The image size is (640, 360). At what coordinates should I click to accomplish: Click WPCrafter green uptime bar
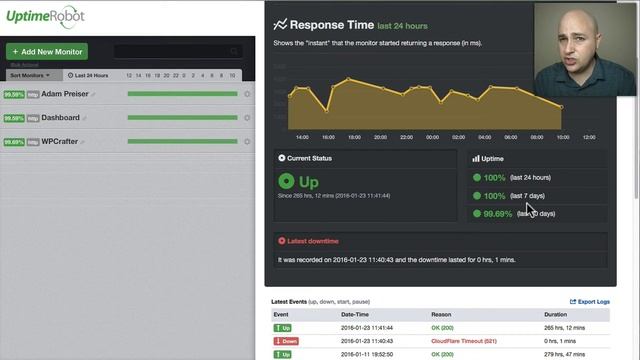tap(182, 141)
